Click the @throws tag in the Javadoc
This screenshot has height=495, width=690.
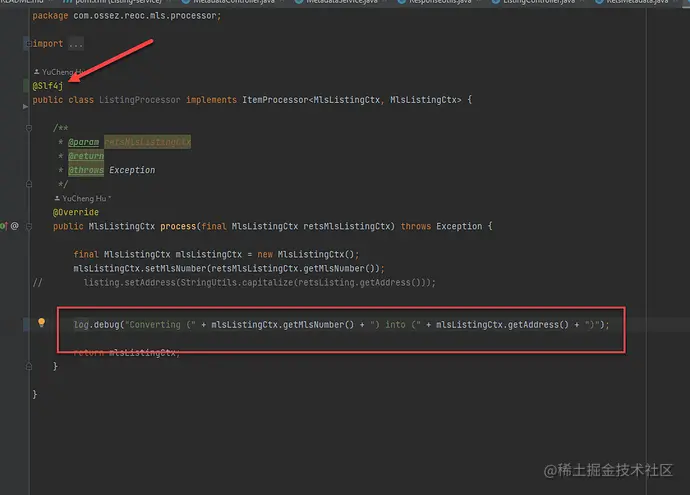coord(86,170)
